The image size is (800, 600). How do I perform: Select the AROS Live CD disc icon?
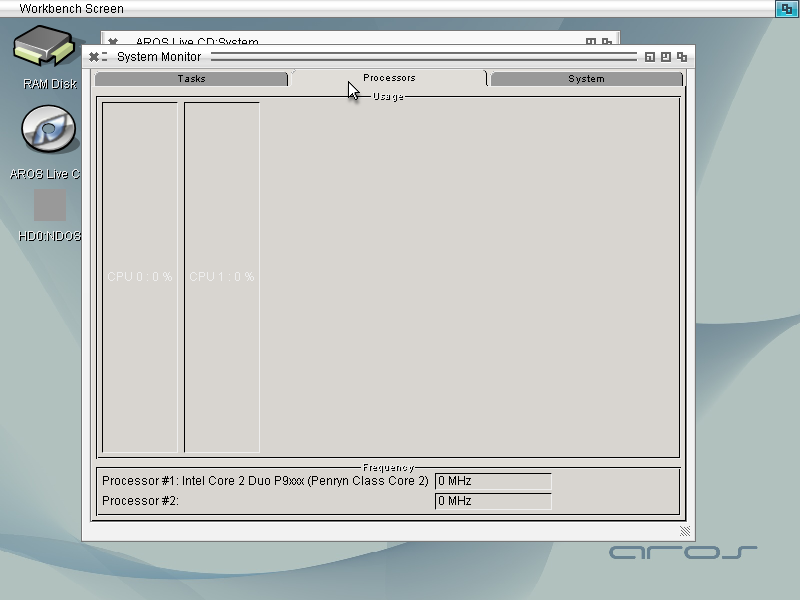(48, 129)
